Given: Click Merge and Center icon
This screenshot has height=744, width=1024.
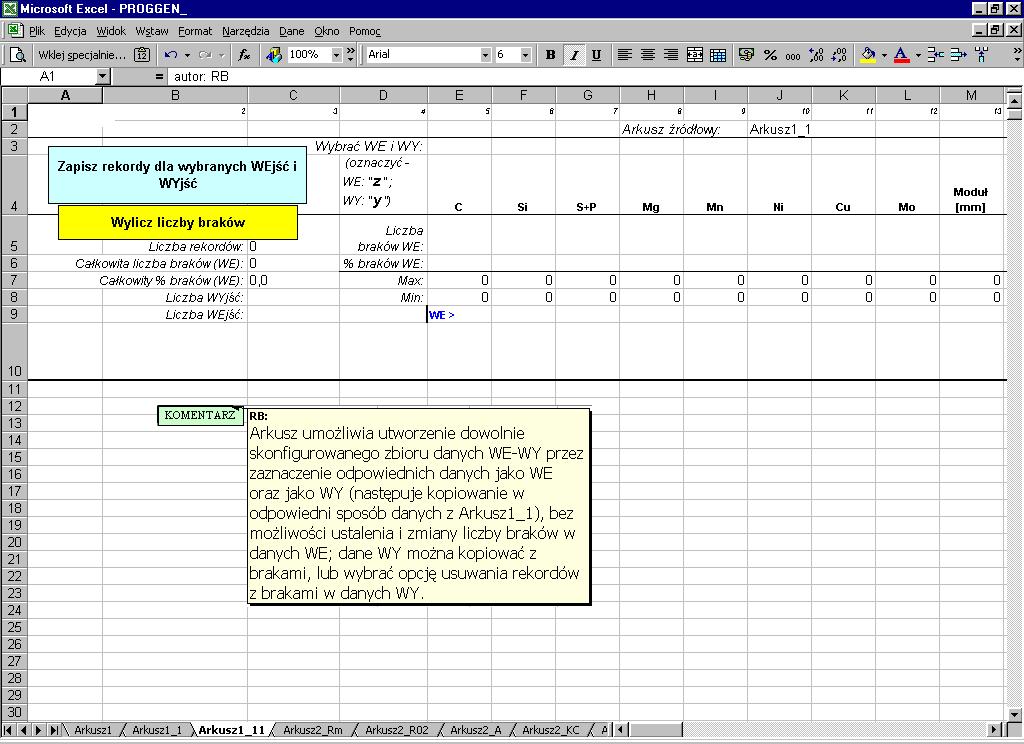Looking at the screenshot, I should (695, 55).
